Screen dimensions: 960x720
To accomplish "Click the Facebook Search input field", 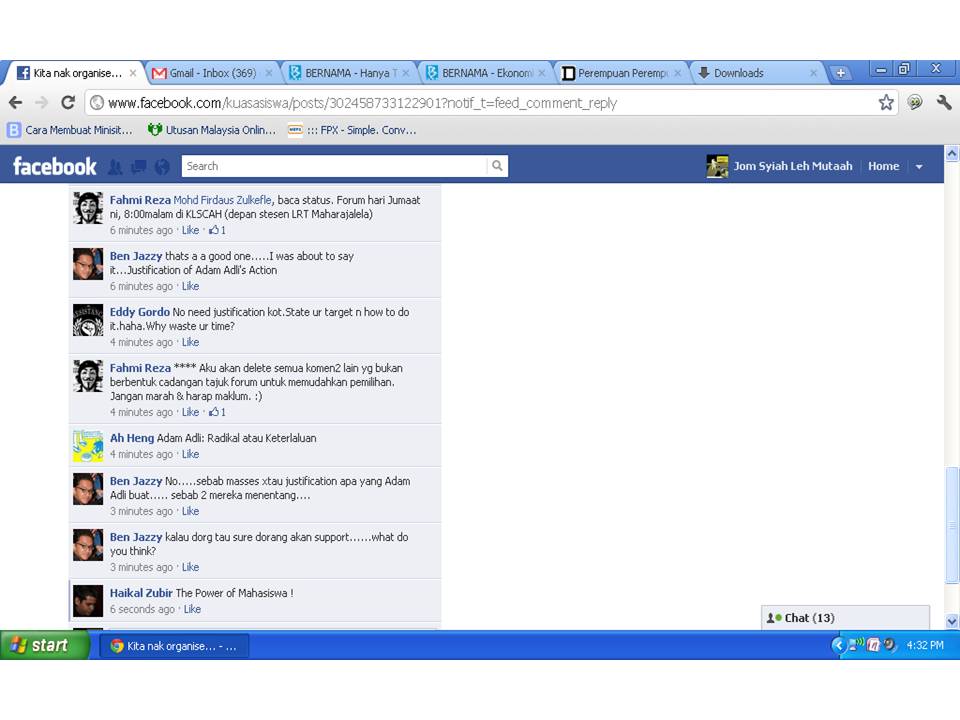I will coord(335,166).
